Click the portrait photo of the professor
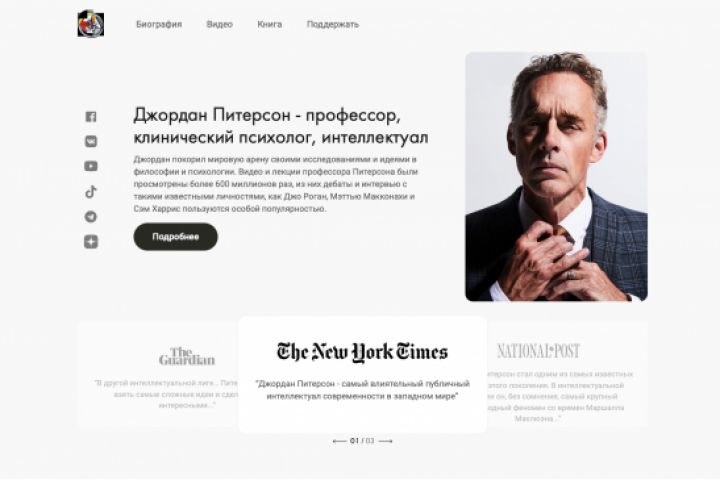720x480 pixels. coord(557,177)
